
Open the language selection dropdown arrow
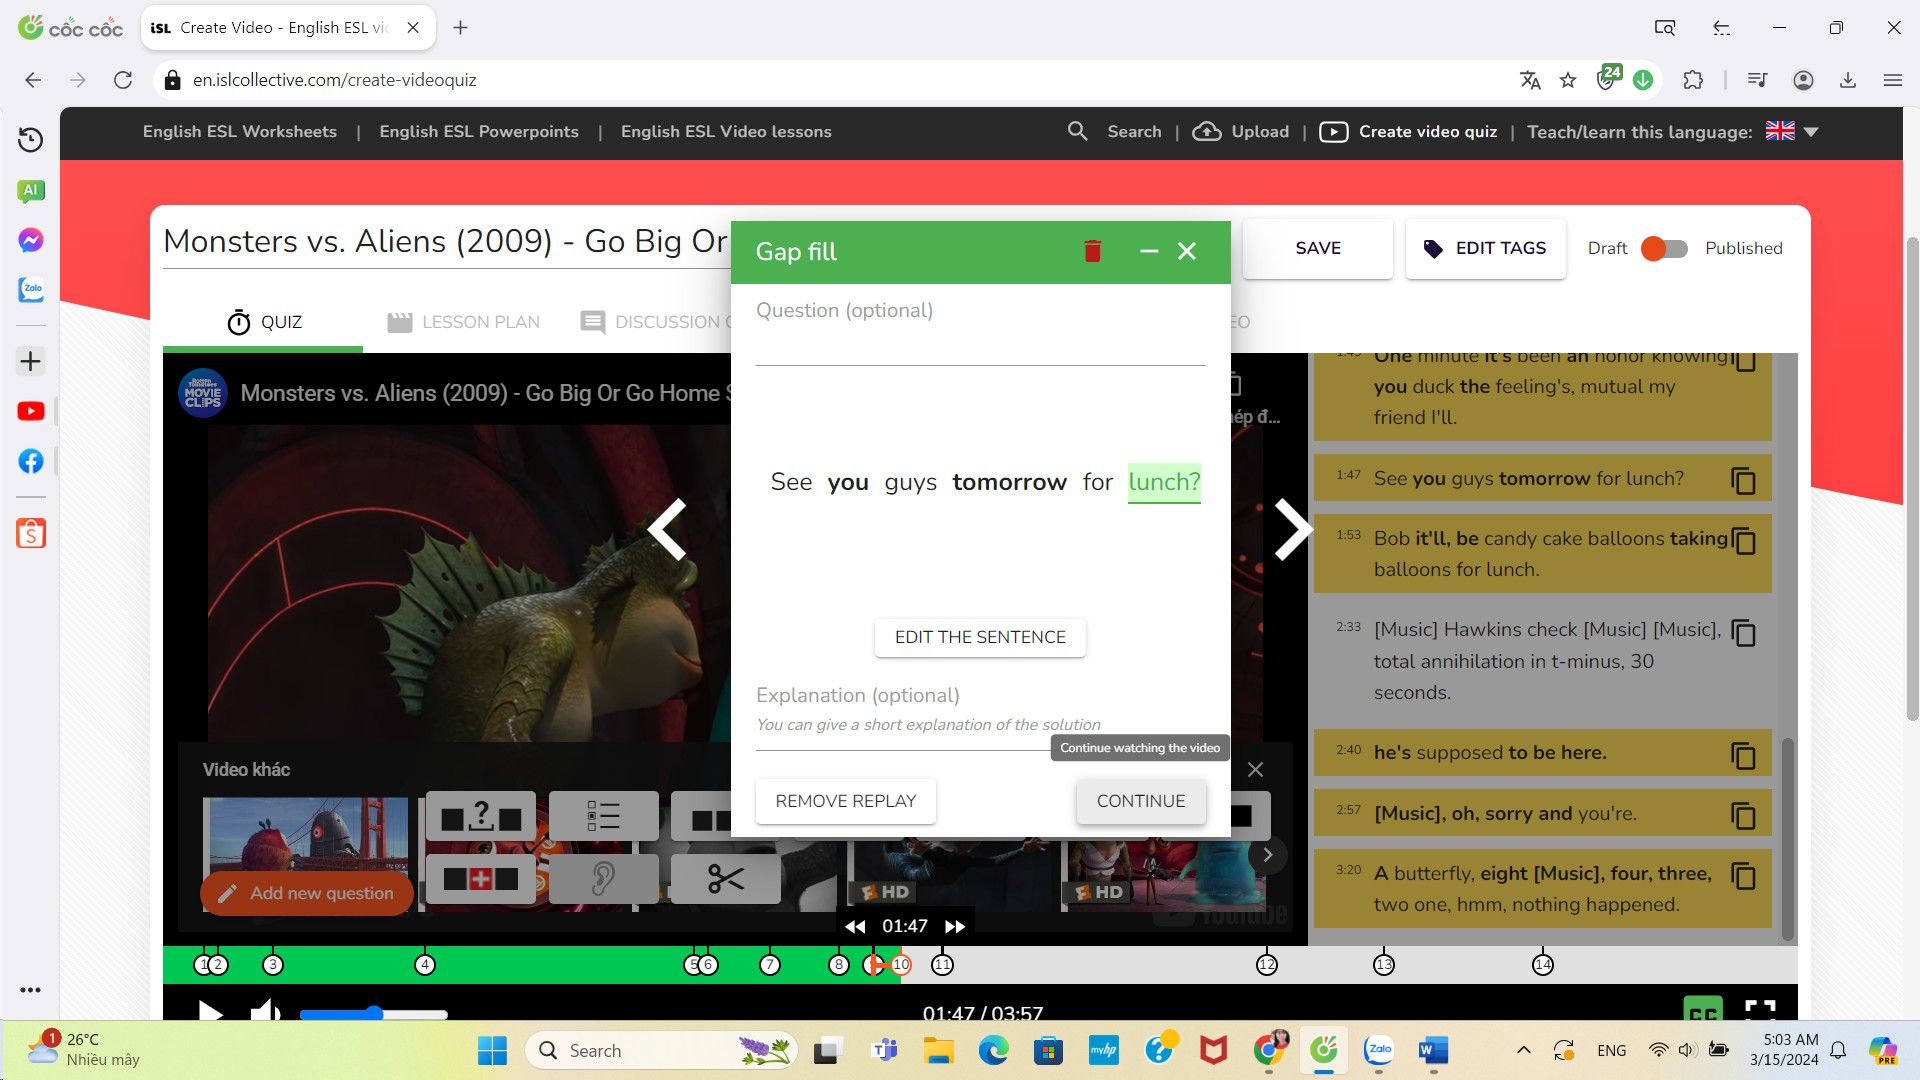1810,132
